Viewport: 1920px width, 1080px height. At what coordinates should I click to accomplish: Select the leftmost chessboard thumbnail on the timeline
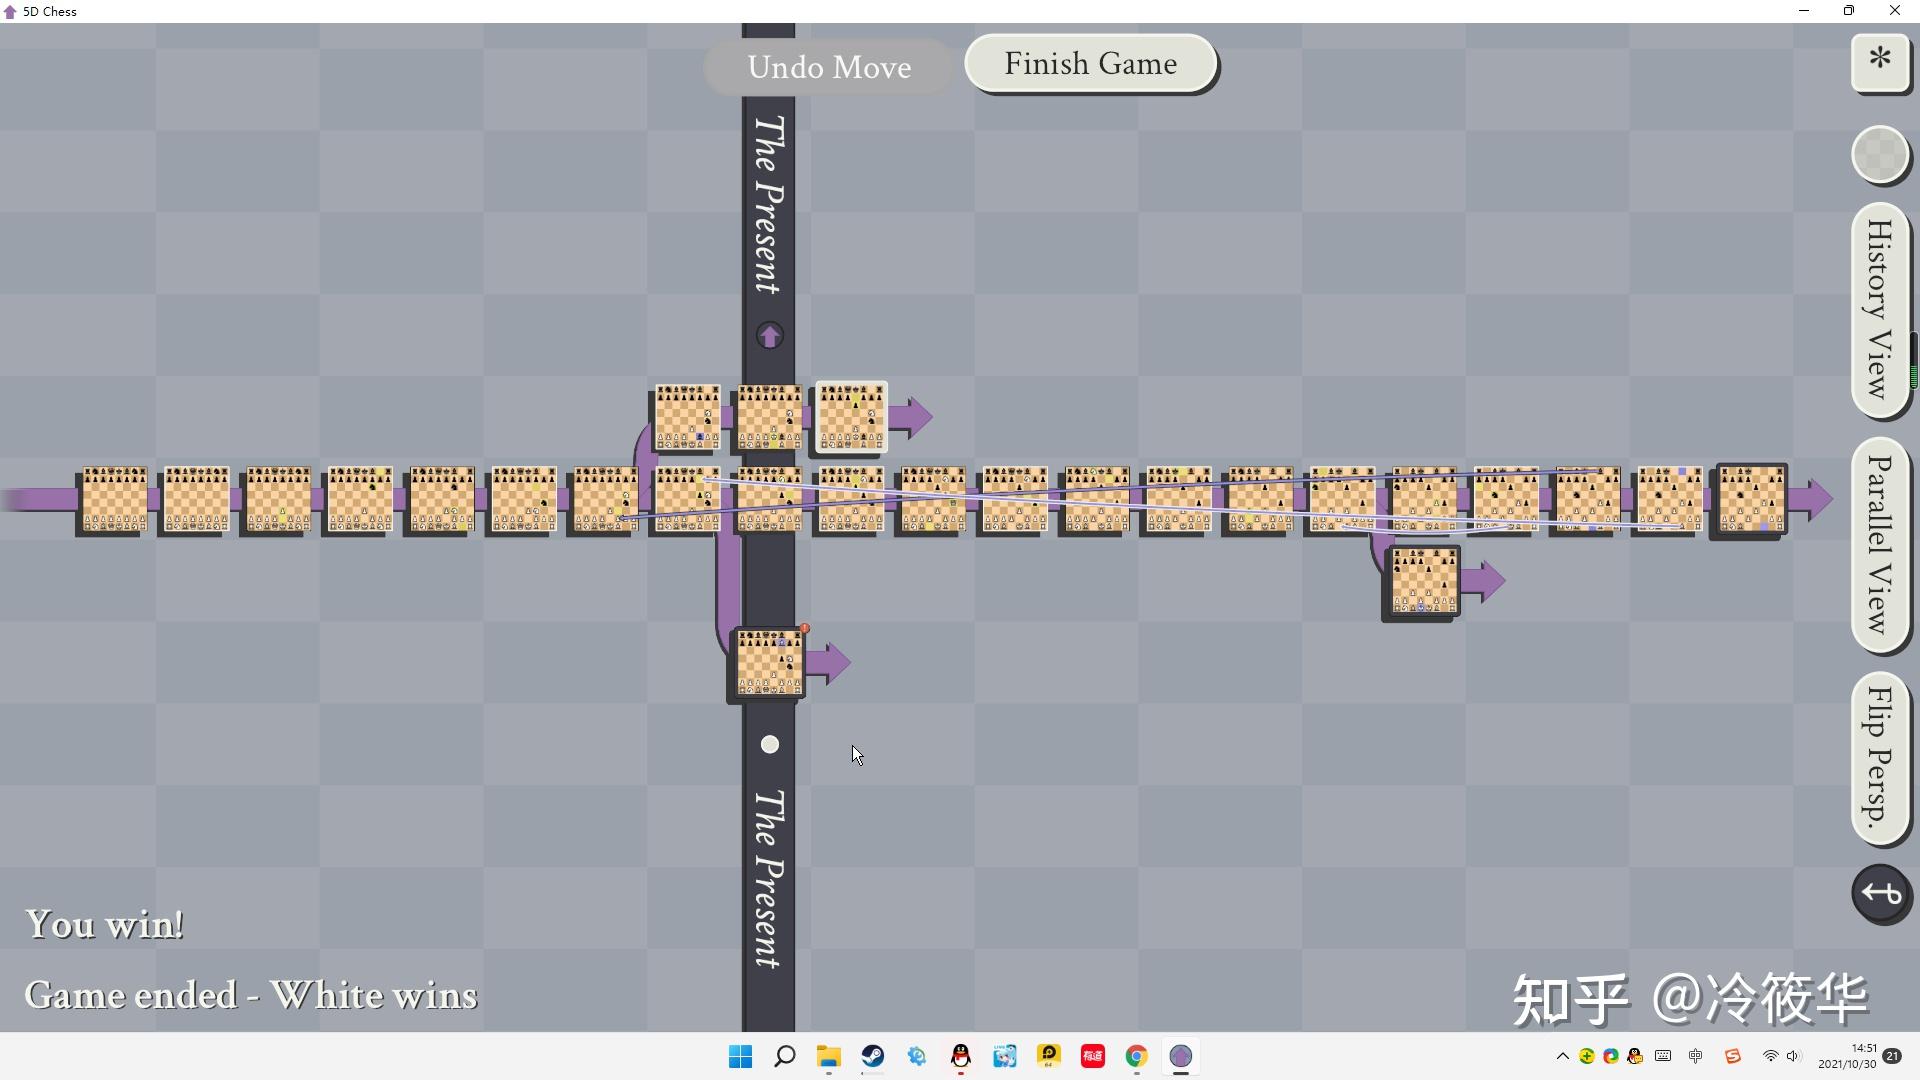point(113,499)
